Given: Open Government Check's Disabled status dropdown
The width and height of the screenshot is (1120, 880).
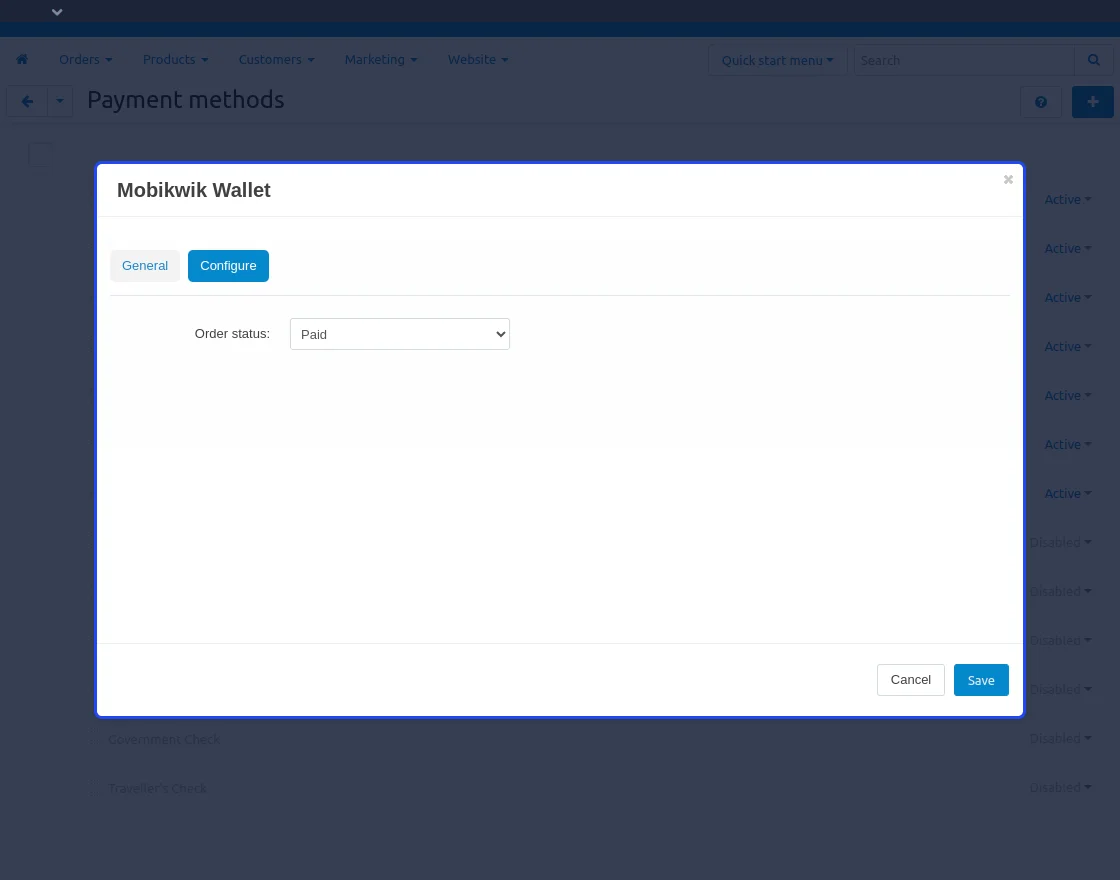Looking at the screenshot, I should tap(1060, 739).
